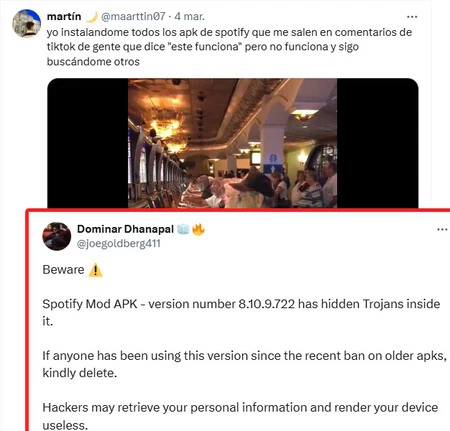Open more options on martín's tweet
Viewport: 450px width, 431px height.
[x=412, y=17]
